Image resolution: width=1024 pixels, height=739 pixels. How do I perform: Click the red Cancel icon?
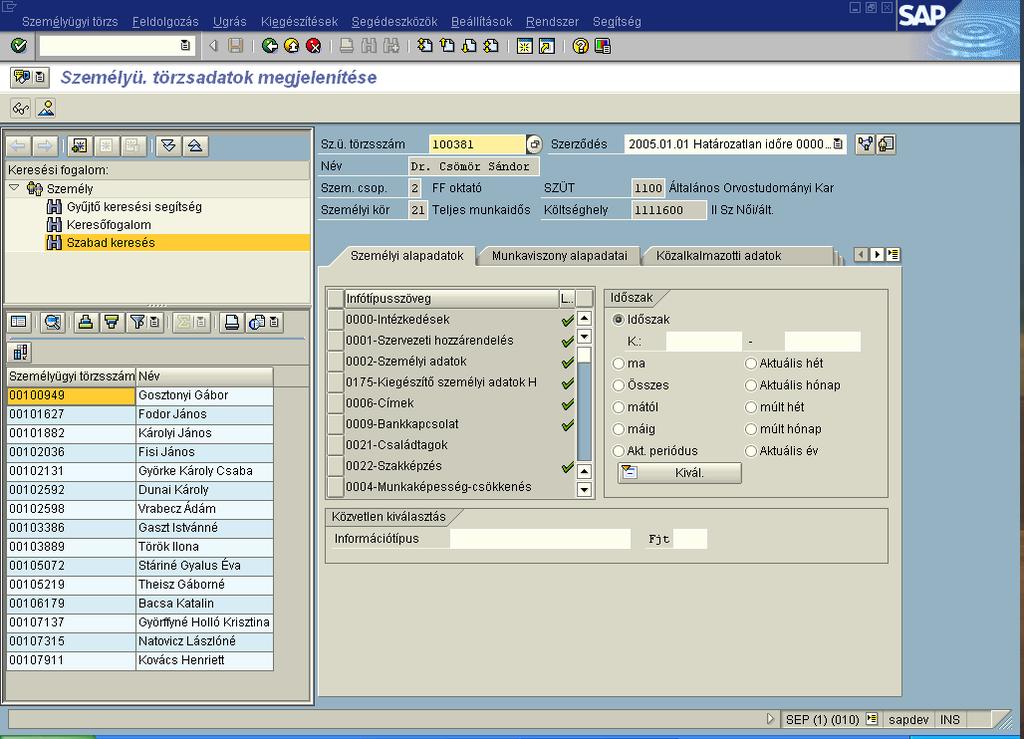(x=313, y=46)
